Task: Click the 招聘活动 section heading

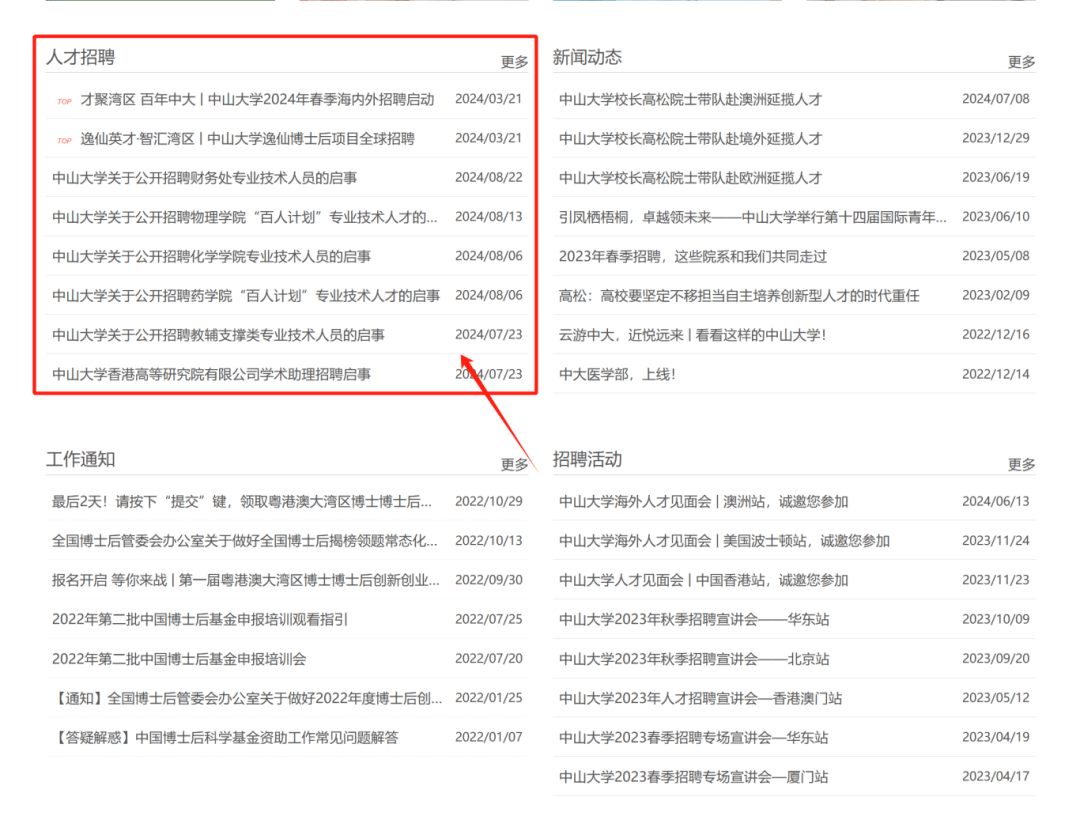Action: (x=588, y=459)
